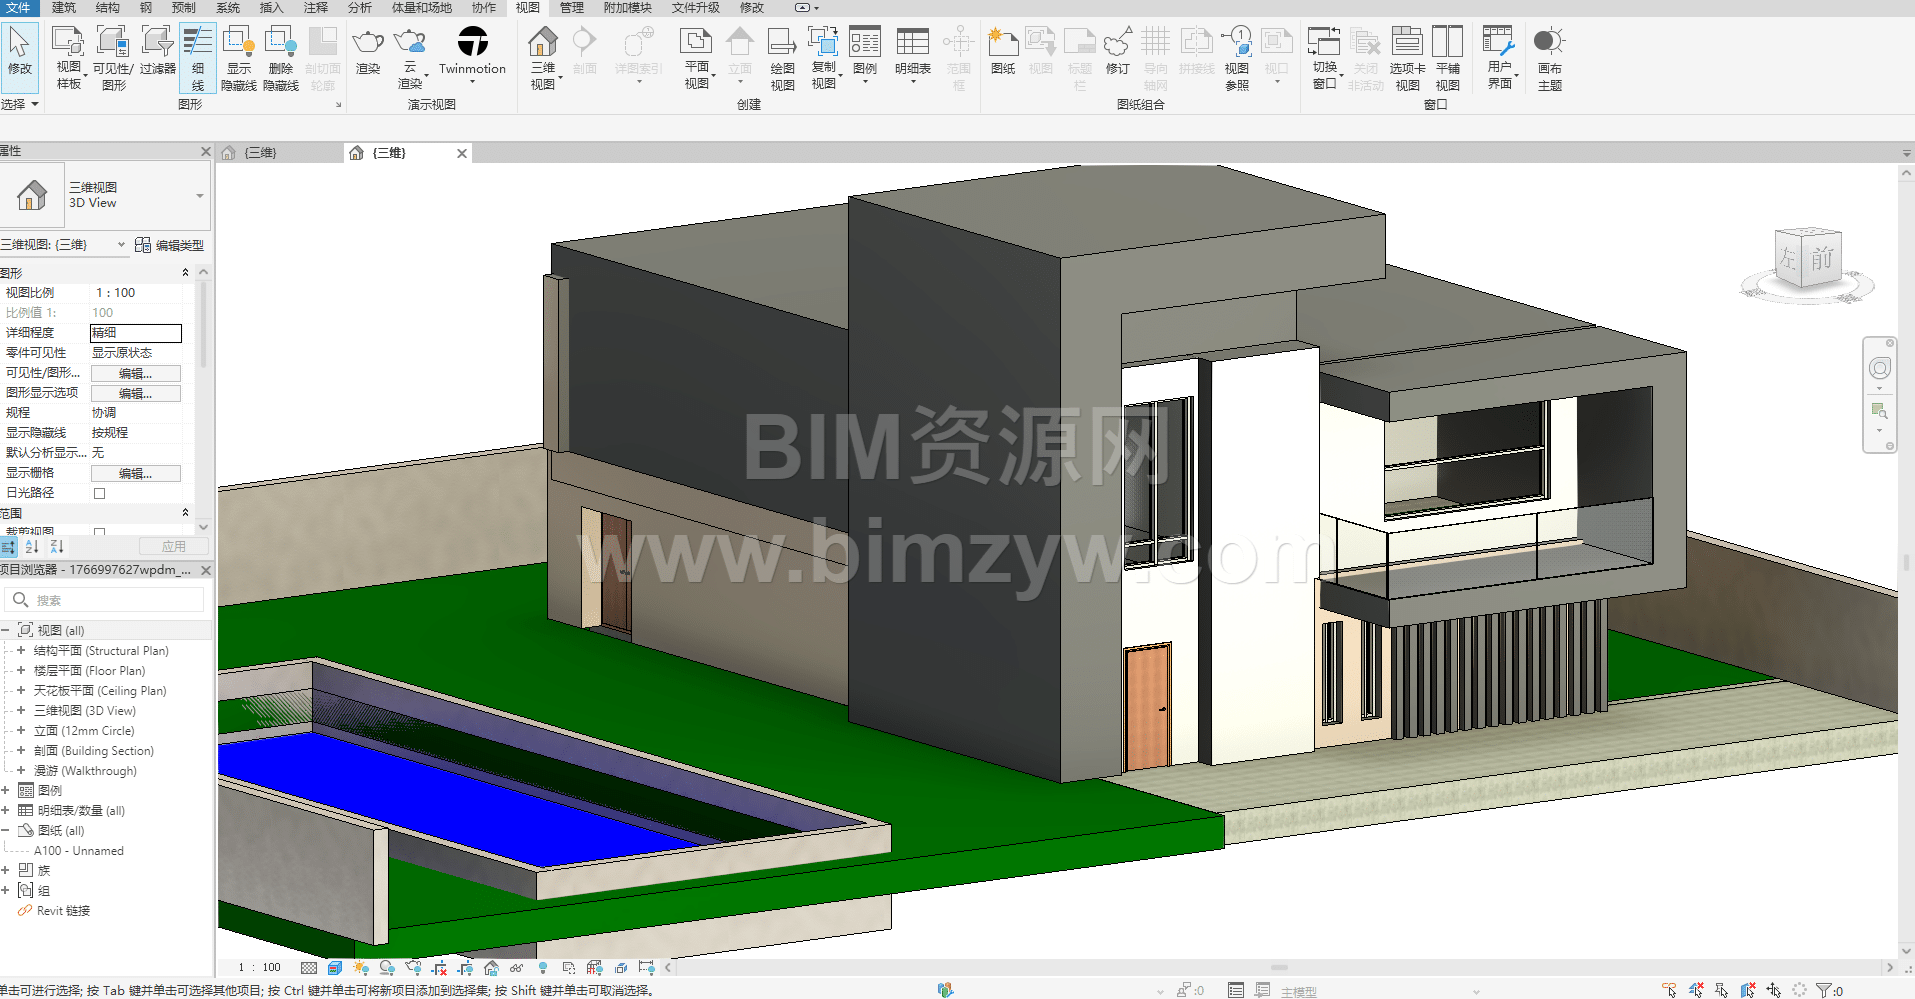Select the Render (渲染) teapot tool
The width and height of the screenshot is (1915, 999).
click(x=368, y=43)
